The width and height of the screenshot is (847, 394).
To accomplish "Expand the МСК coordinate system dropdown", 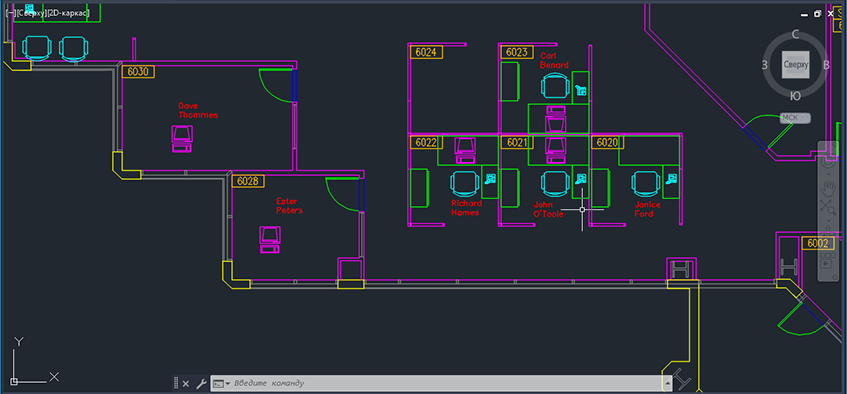I will tap(795, 117).
